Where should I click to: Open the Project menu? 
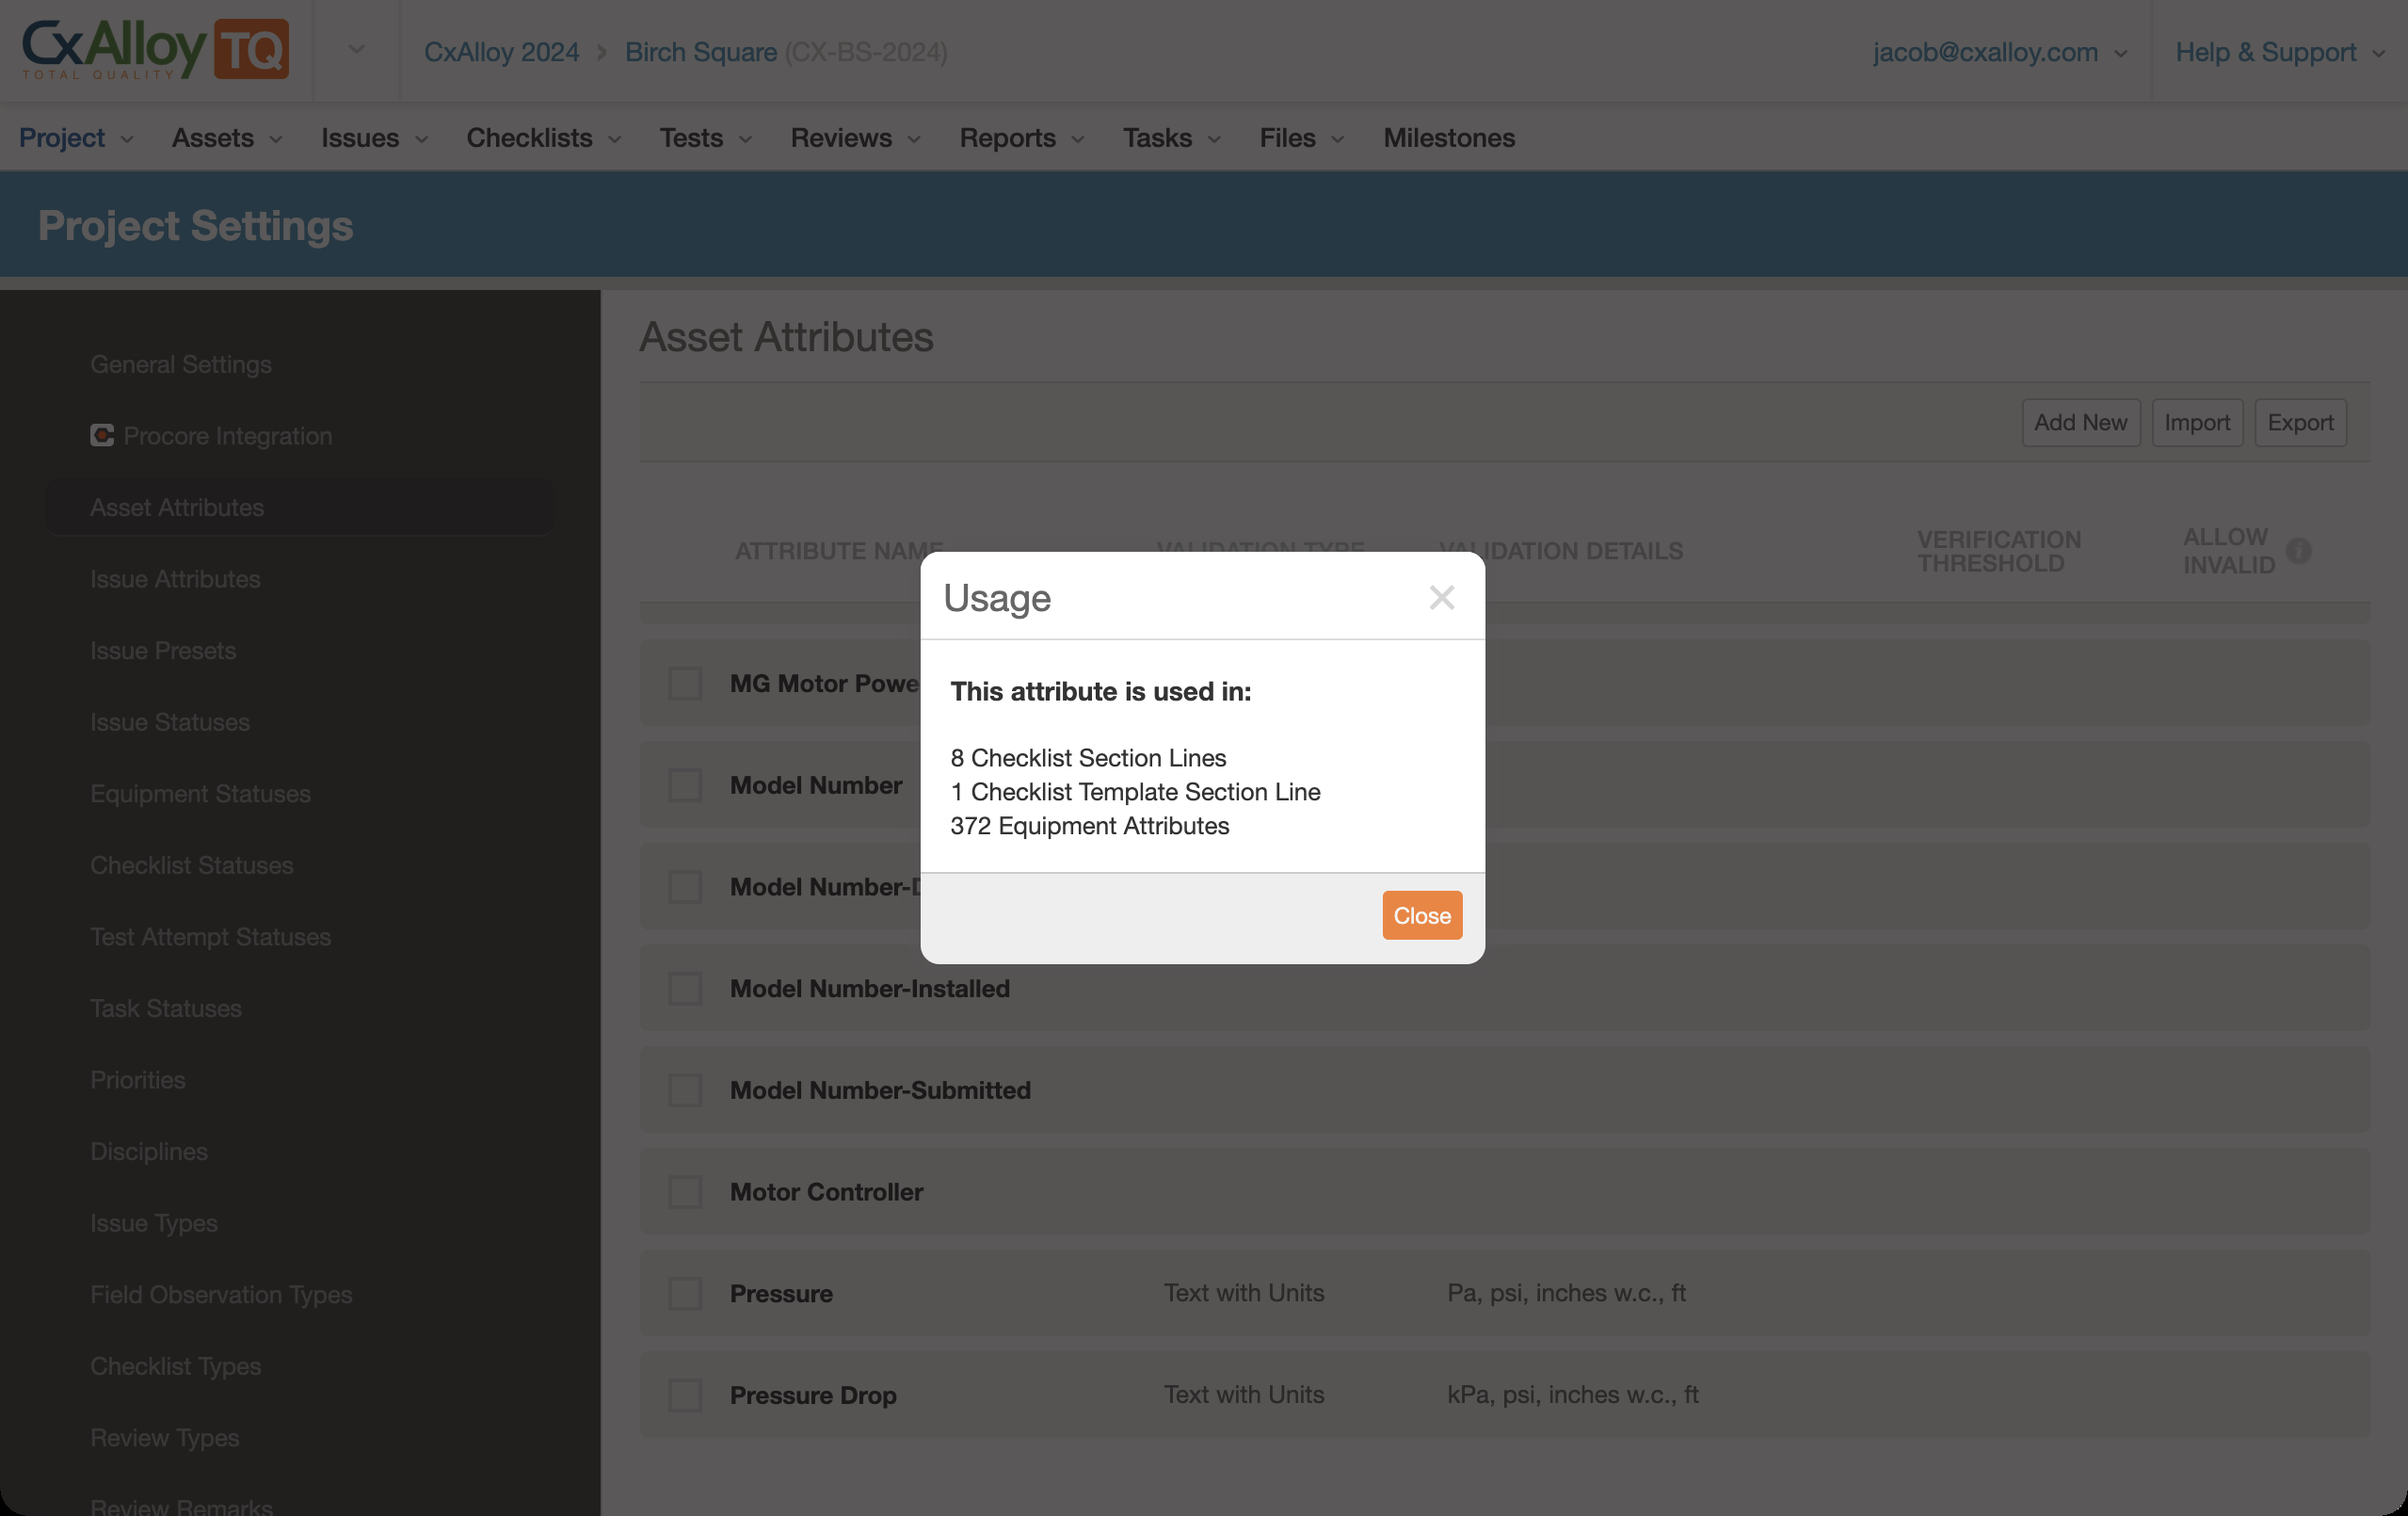(76, 137)
